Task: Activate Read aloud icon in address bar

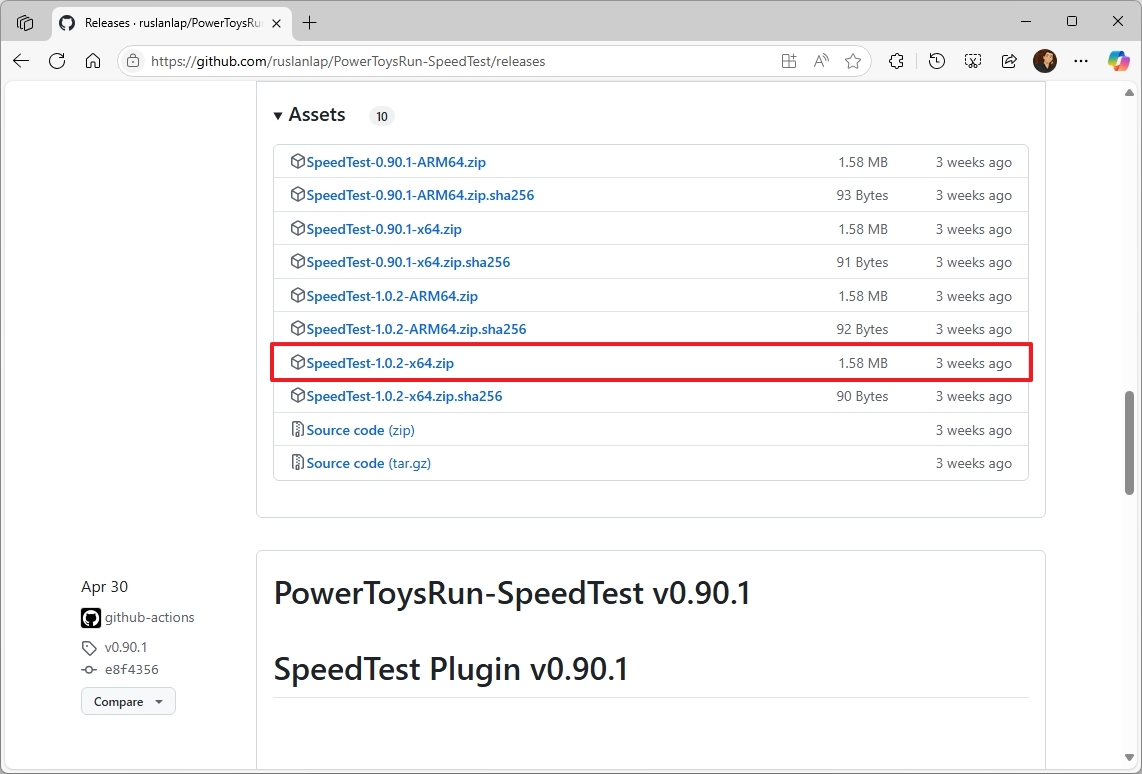Action: pyautogui.click(x=821, y=61)
